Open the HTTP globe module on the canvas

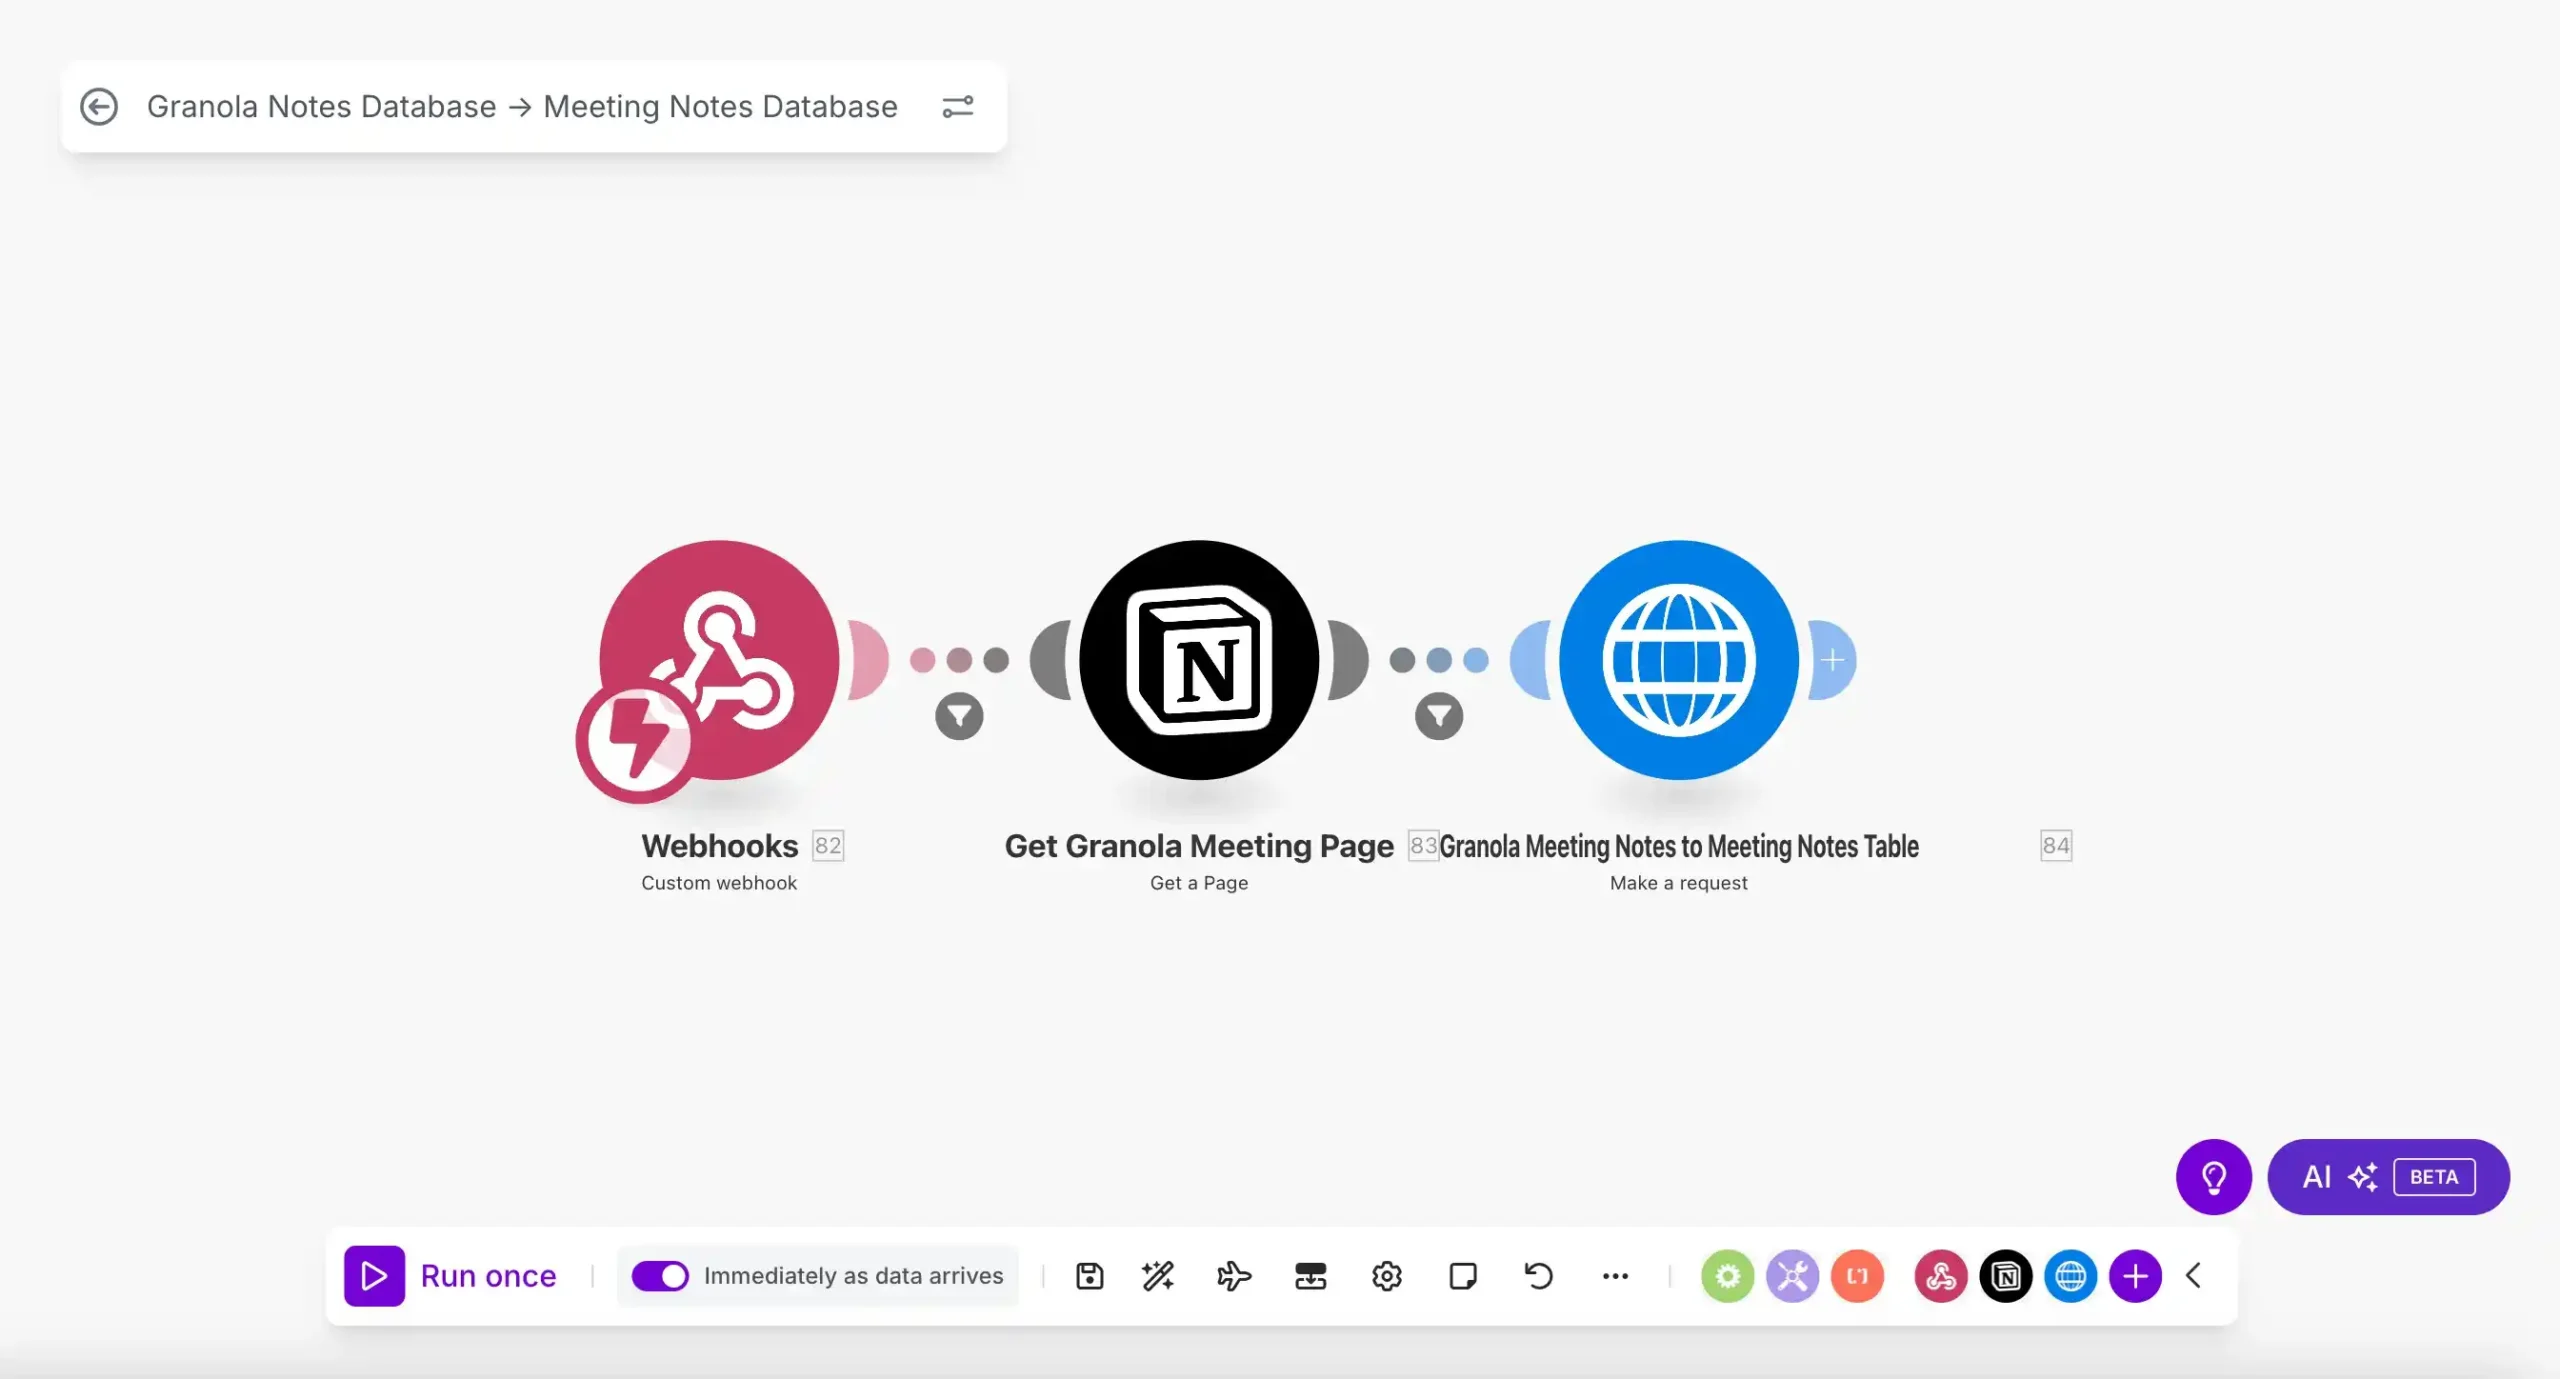coord(1679,660)
